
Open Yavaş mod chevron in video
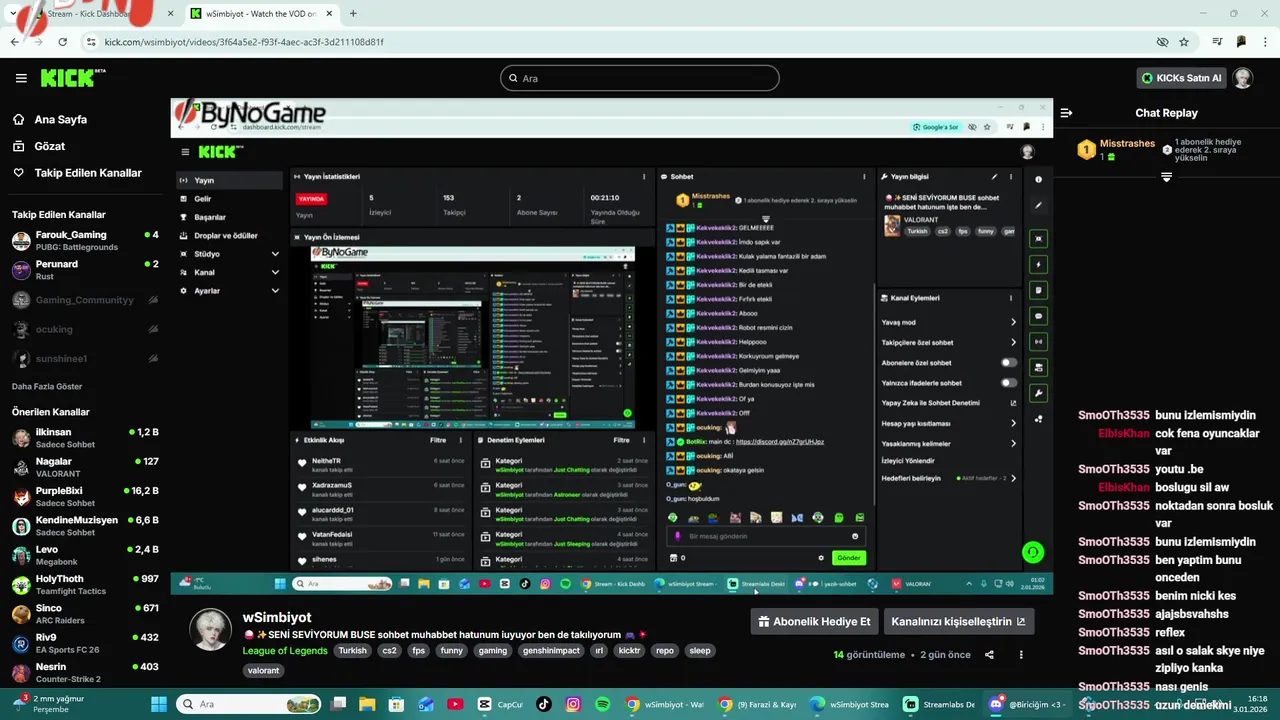pos(1013,322)
